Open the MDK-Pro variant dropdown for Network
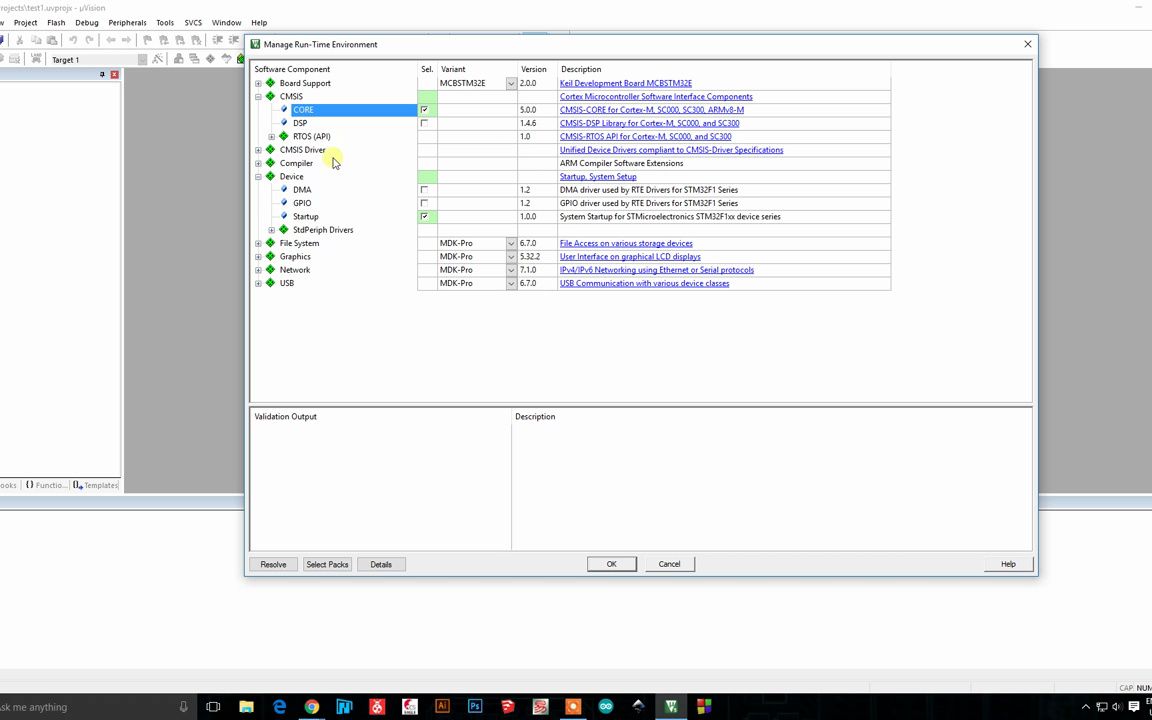The image size is (1152, 720). (x=511, y=270)
